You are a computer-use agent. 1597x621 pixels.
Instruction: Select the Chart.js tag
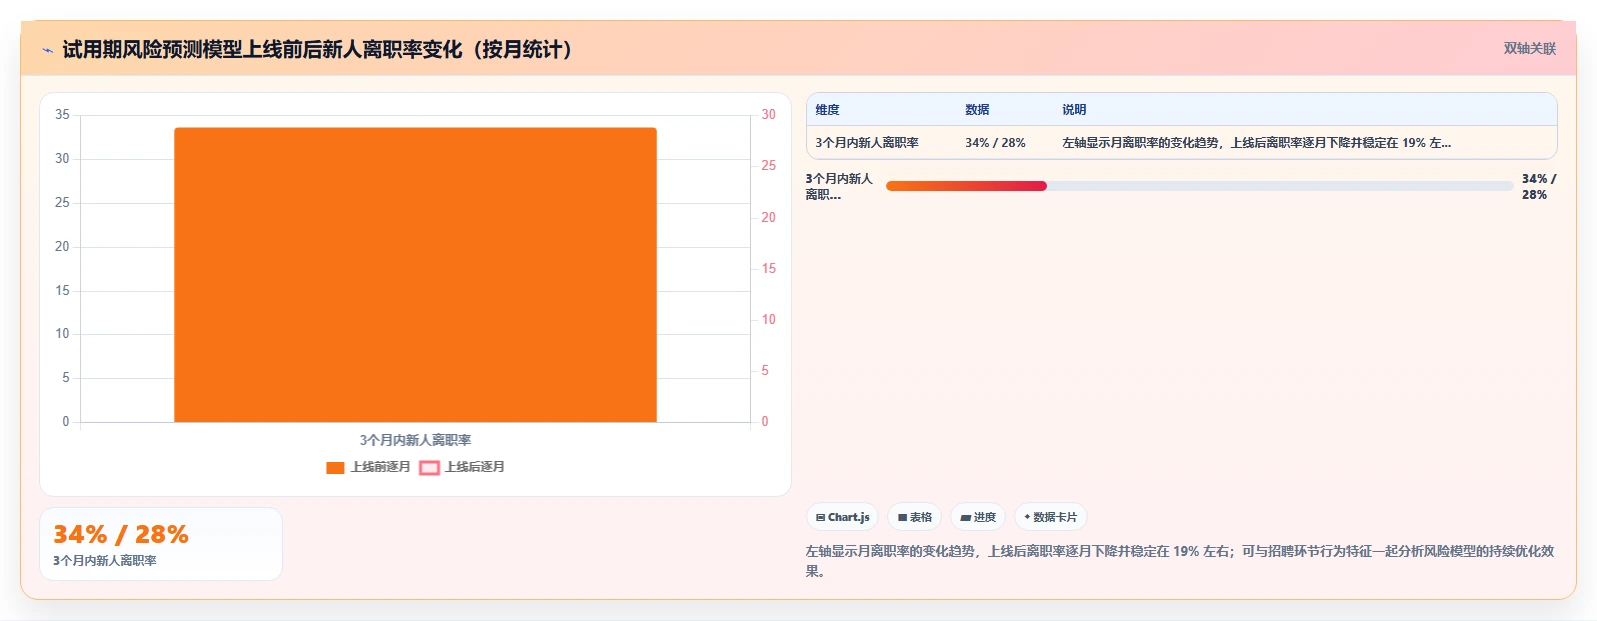click(842, 517)
